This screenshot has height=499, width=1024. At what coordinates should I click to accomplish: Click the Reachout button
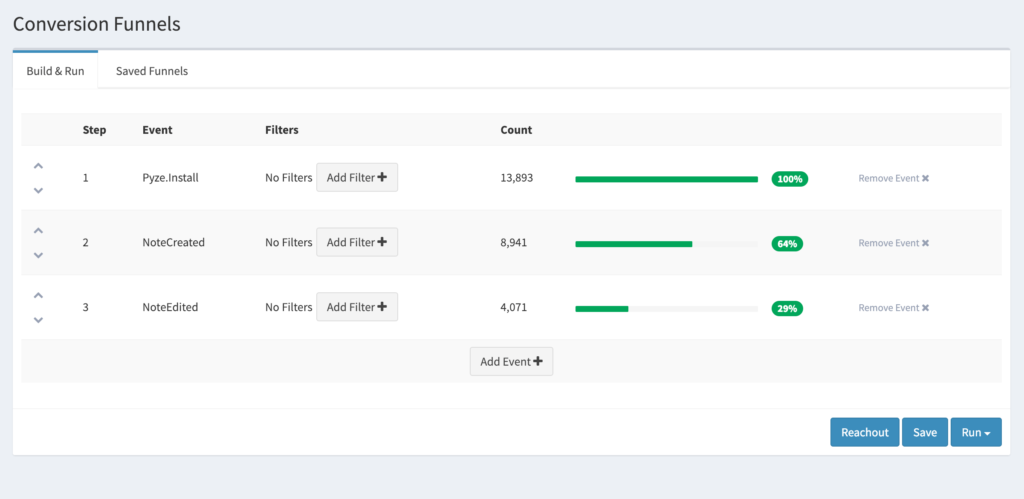(865, 432)
